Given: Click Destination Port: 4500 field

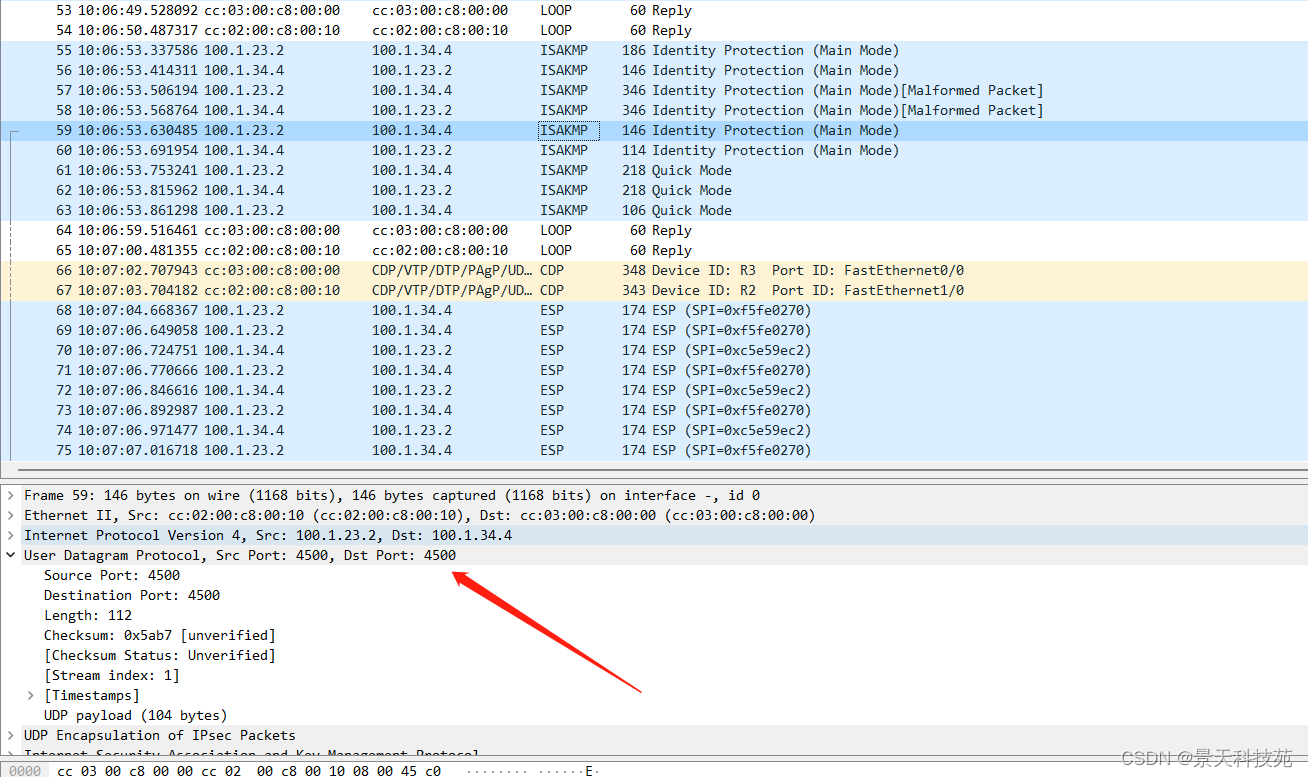Looking at the screenshot, I should [x=132, y=595].
